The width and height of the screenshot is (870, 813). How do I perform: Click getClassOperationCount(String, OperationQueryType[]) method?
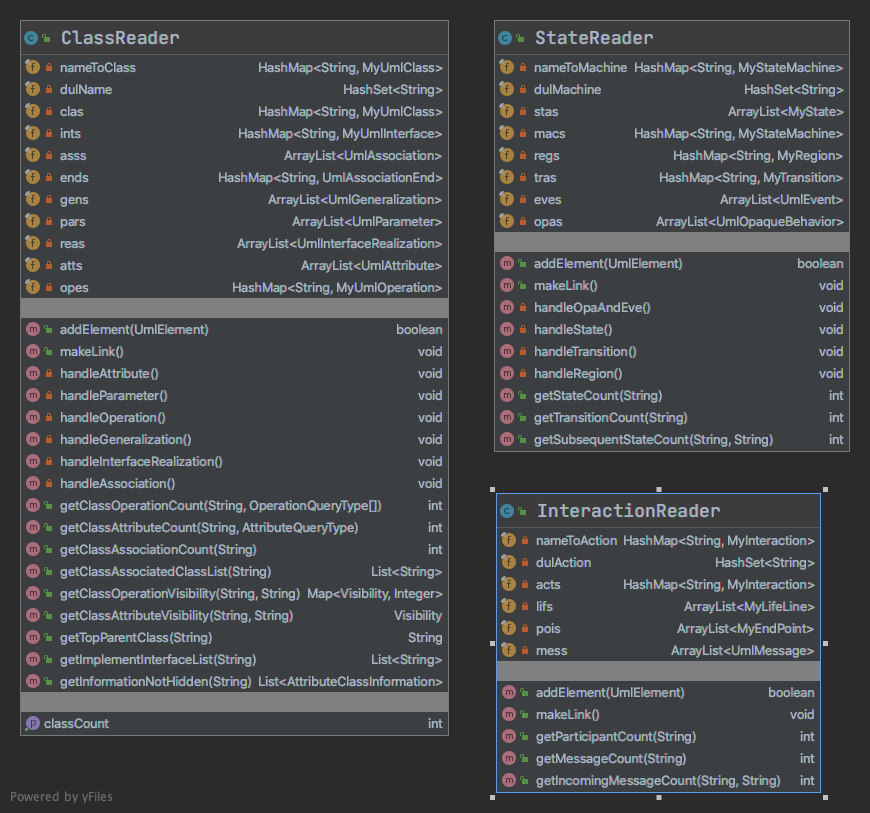221,506
